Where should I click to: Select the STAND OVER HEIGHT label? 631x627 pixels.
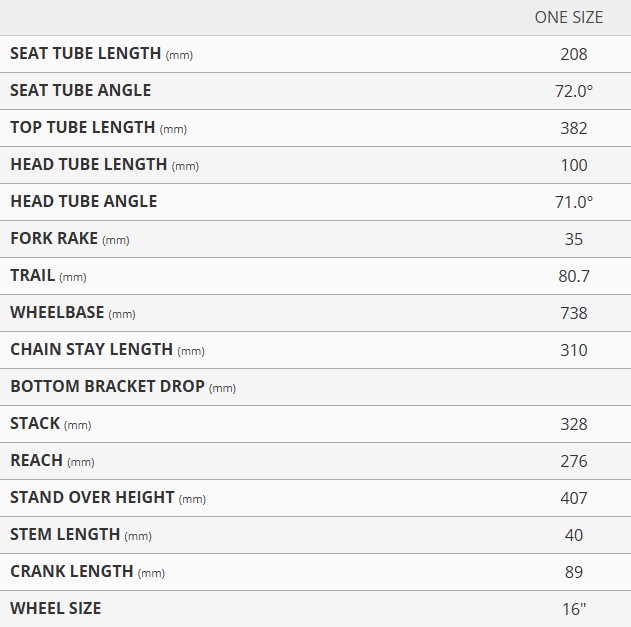(x=107, y=498)
